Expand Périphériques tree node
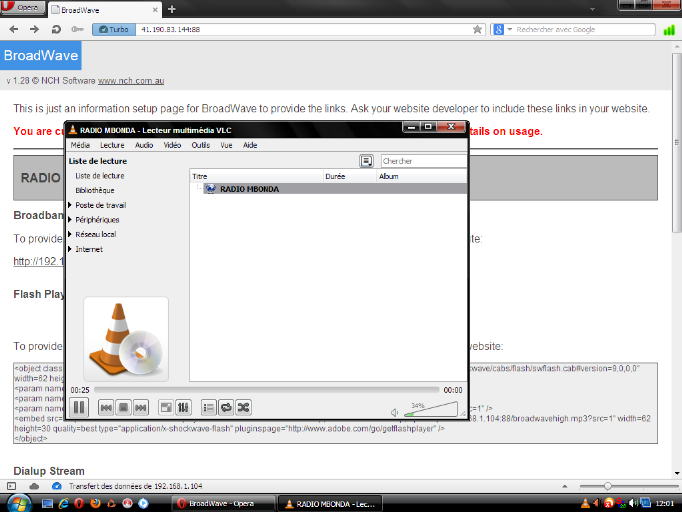Viewport: 682px width, 512px height. coord(70,220)
